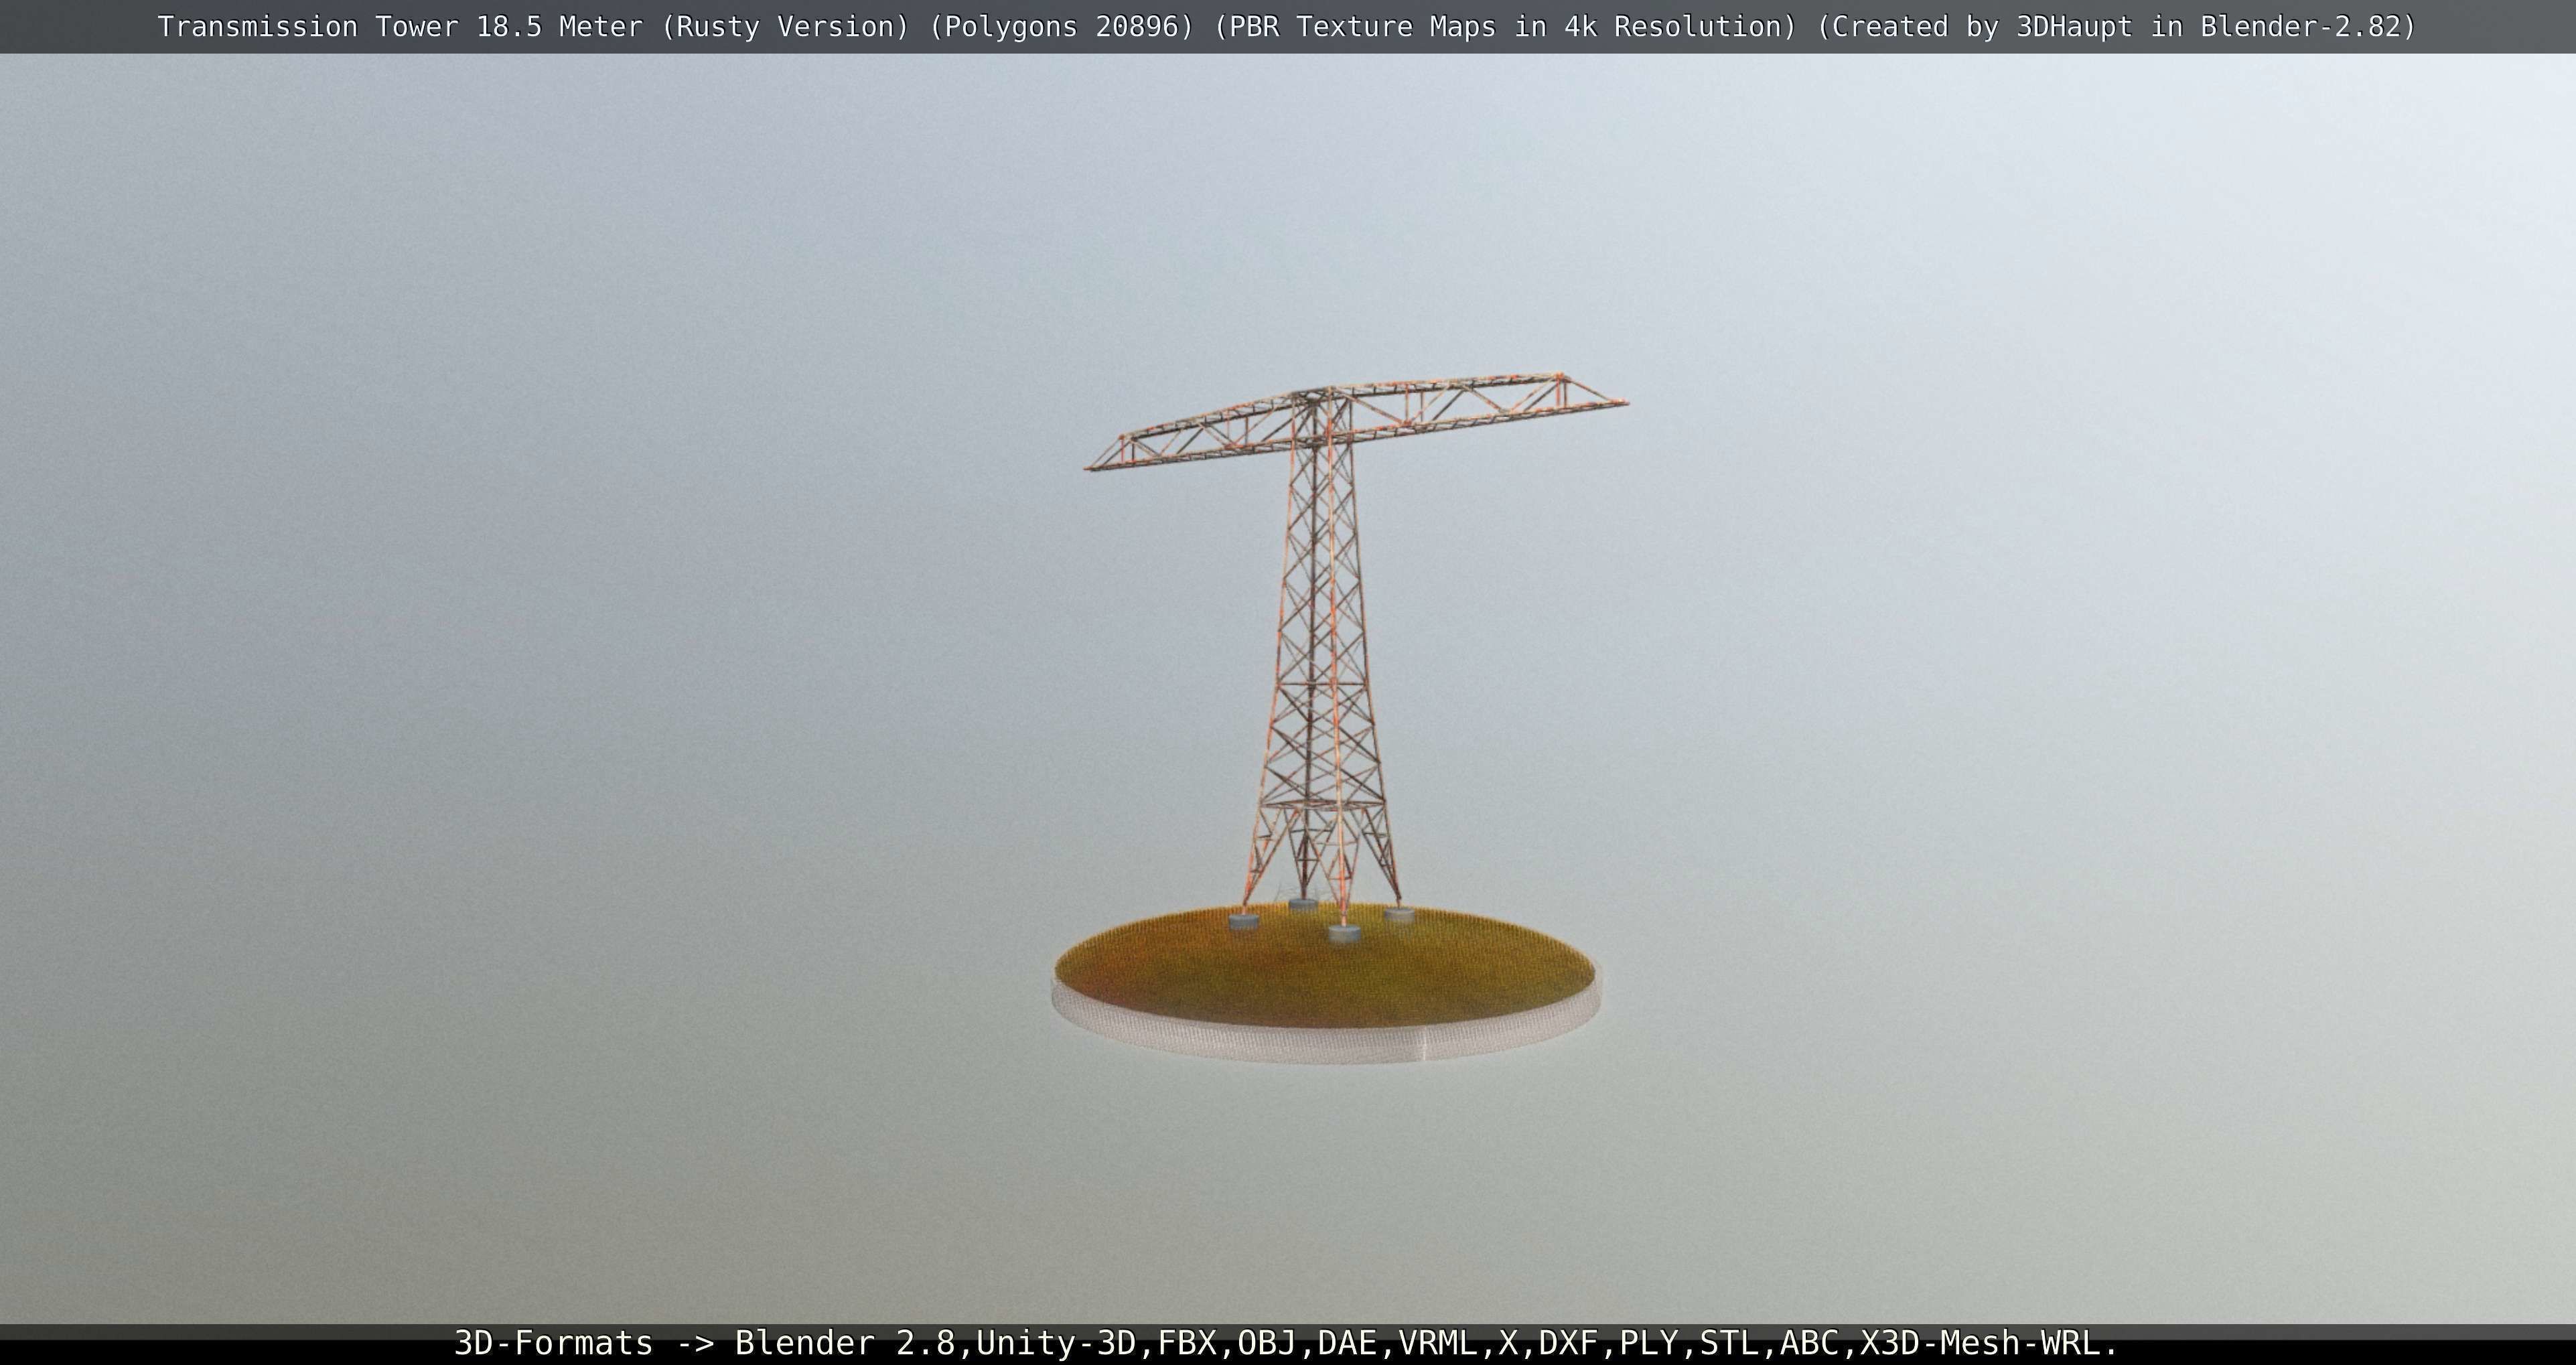
Task: Click '(Created by 3DHaupt in Blender-2.82)' text
Action: [x=2116, y=27]
